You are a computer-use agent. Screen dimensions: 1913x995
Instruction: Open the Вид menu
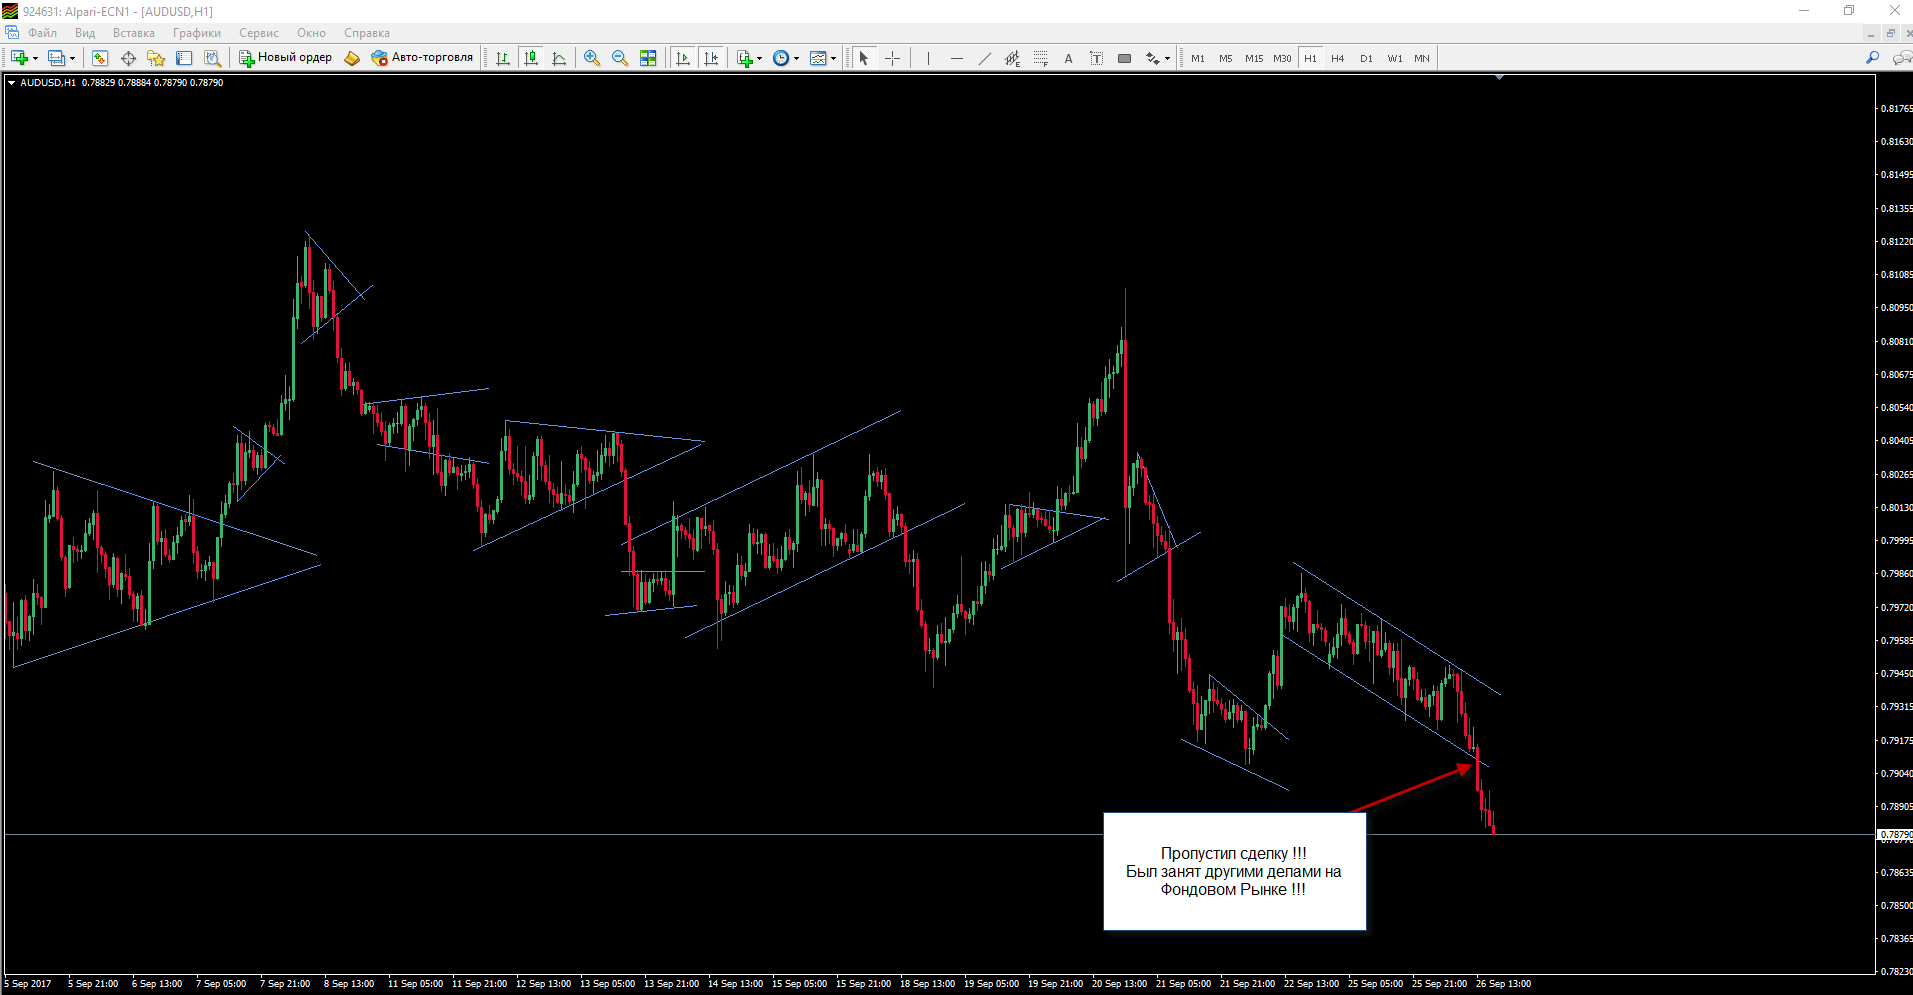point(85,33)
